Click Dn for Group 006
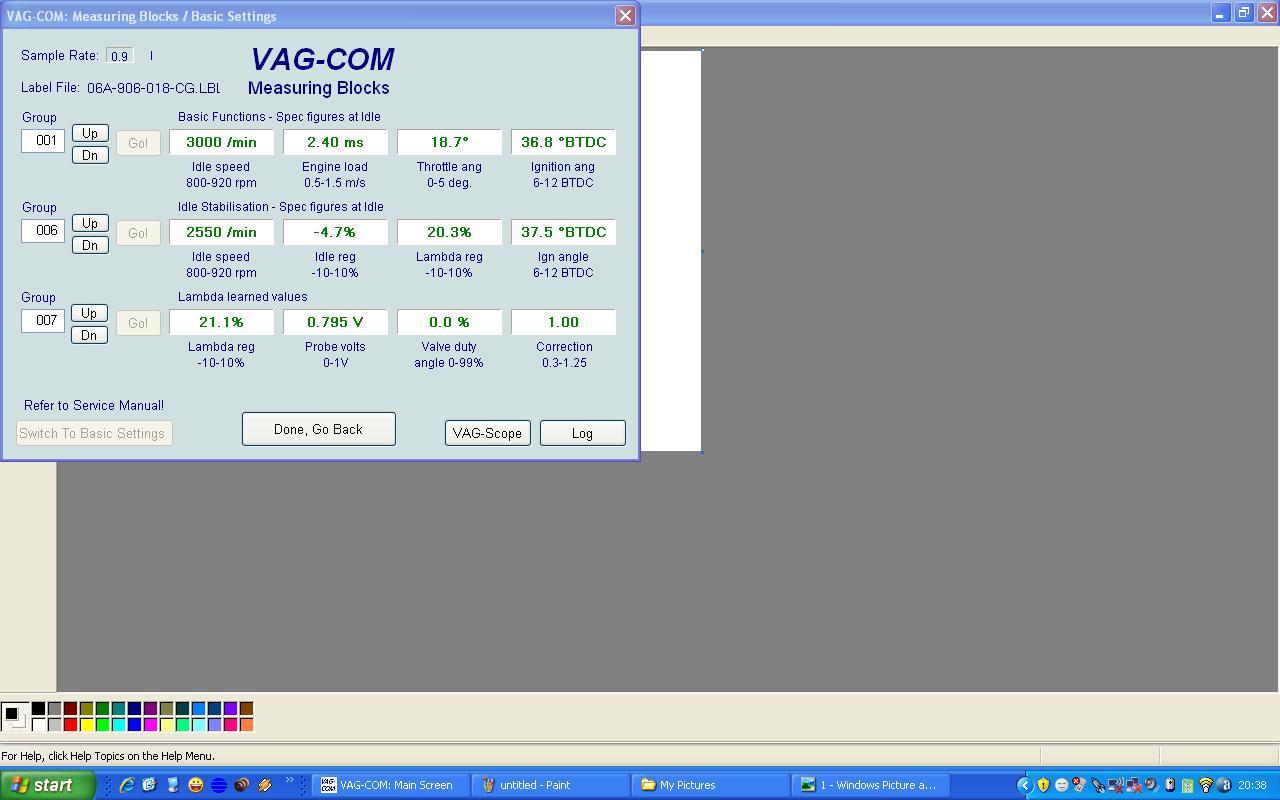 (x=90, y=245)
